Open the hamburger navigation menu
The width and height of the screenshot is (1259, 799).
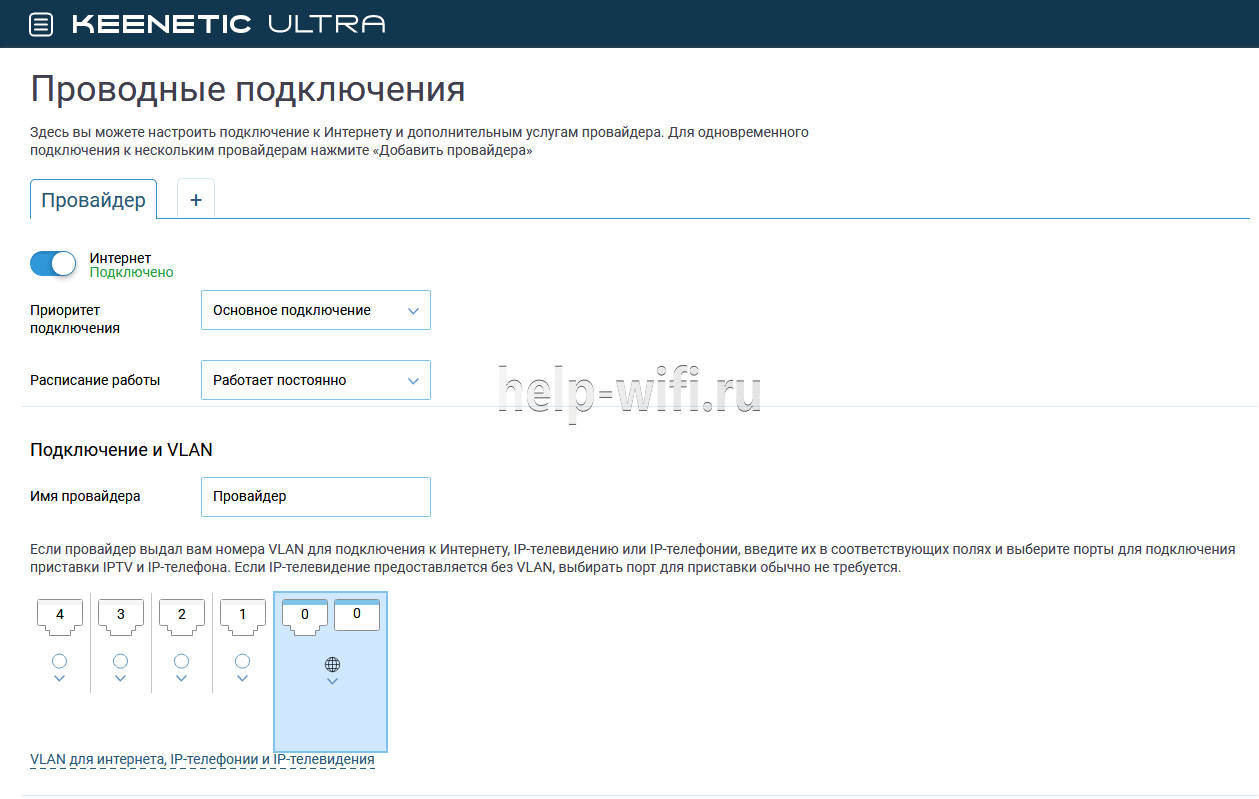tap(41, 25)
